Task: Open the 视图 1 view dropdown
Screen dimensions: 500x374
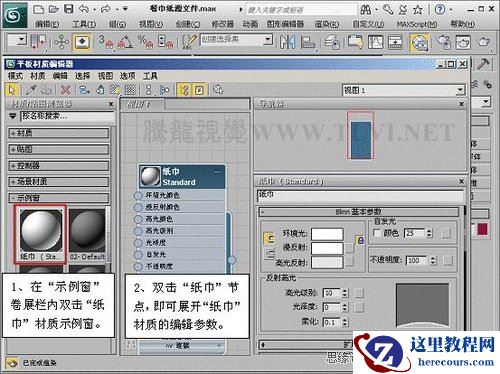Action: tap(460, 90)
